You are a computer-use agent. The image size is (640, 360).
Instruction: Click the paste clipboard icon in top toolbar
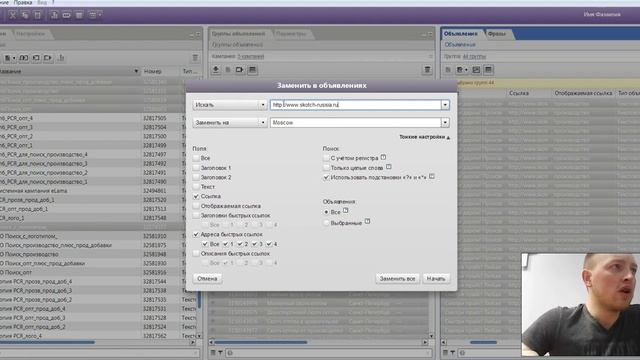coord(37,15)
